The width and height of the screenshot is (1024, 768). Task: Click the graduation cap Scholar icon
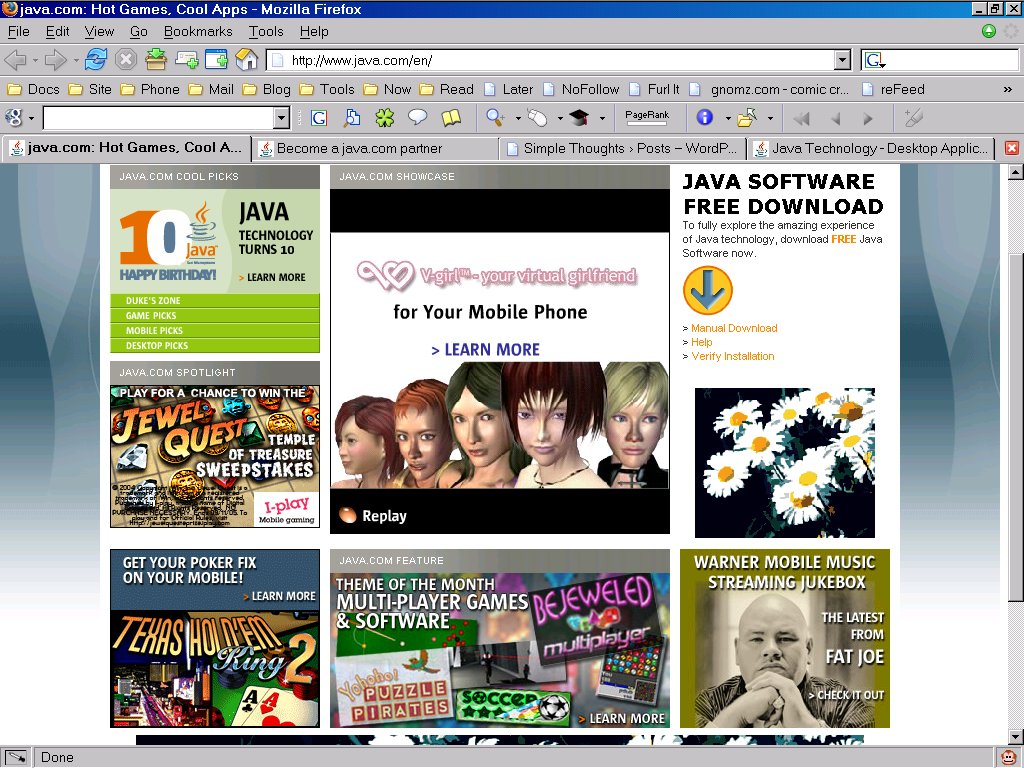point(579,118)
